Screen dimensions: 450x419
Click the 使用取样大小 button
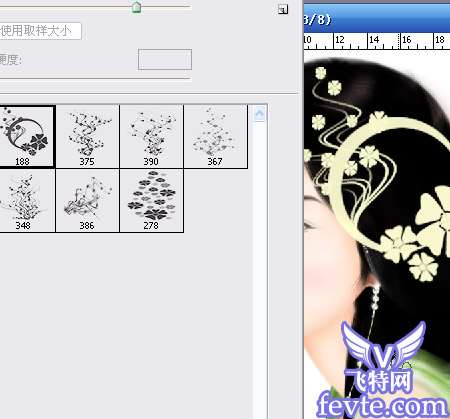point(40,31)
